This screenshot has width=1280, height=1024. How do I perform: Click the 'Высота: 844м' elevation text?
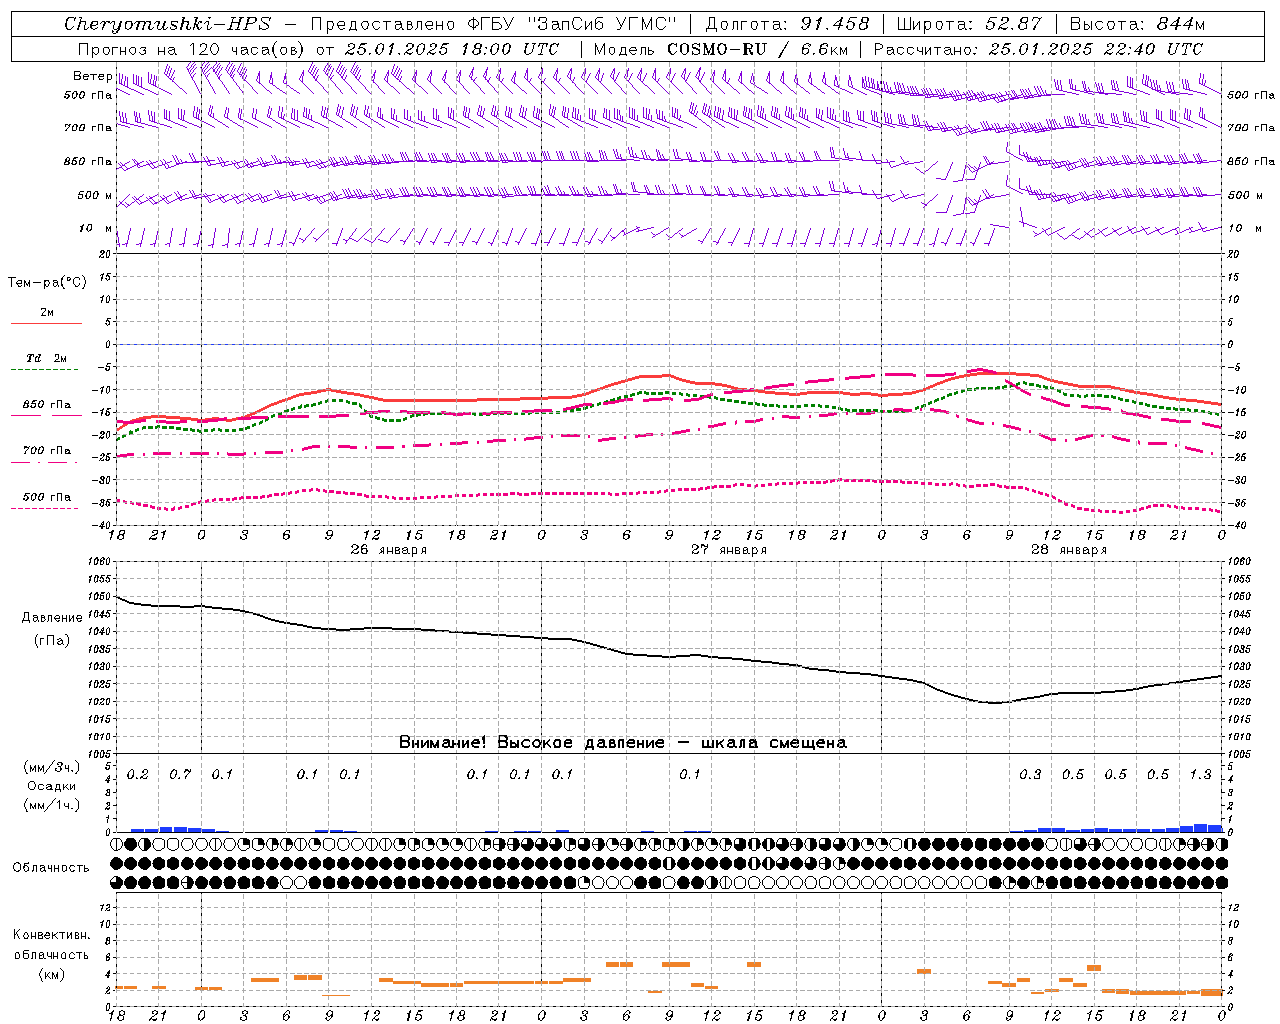pyautogui.click(x=1137, y=24)
